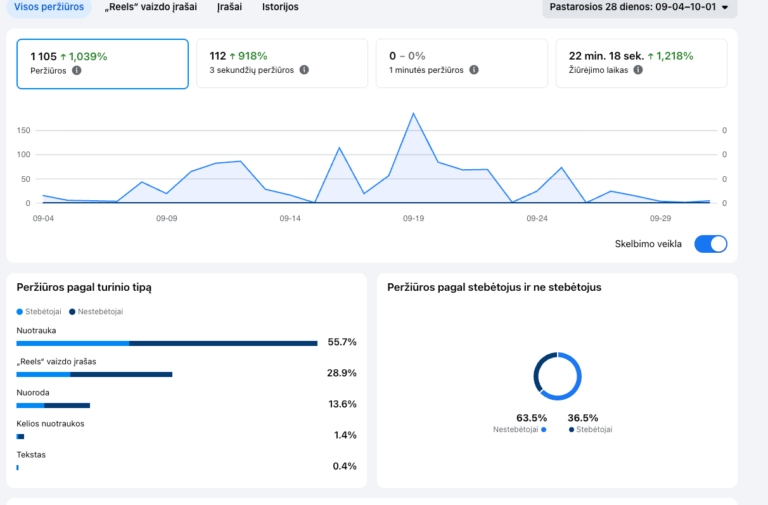Viewport: 768px width, 505px height.
Task: Click the 09-19 peak on the graph
Action: (413, 114)
